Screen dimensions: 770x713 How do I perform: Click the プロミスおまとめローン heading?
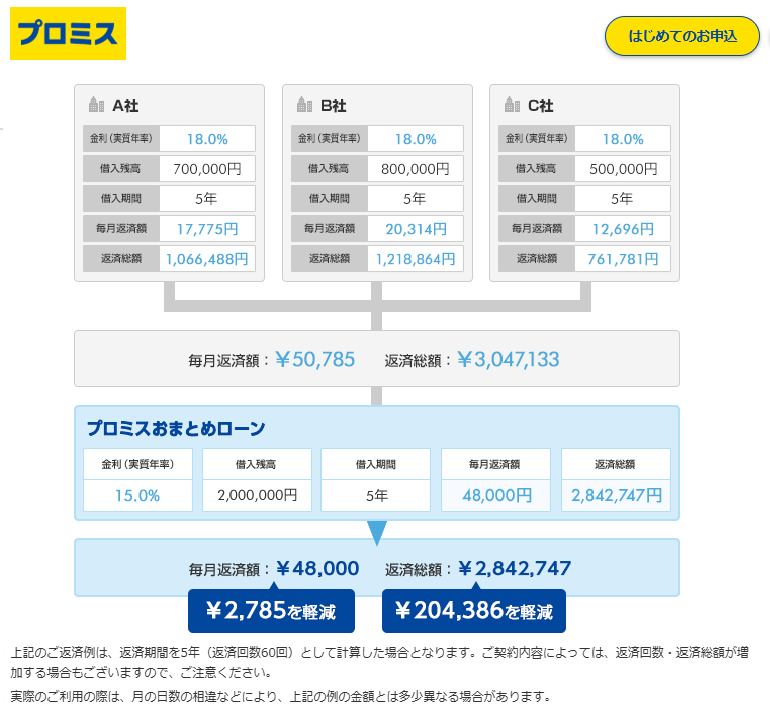click(x=176, y=429)
